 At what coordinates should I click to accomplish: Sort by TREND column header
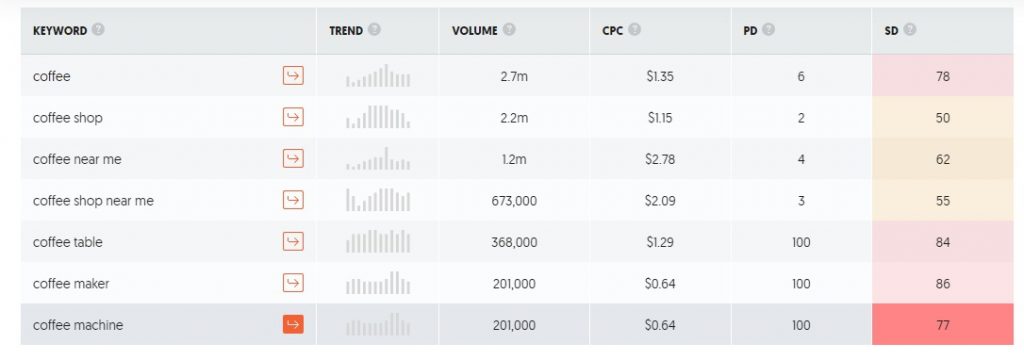click(x=346, y=31)
